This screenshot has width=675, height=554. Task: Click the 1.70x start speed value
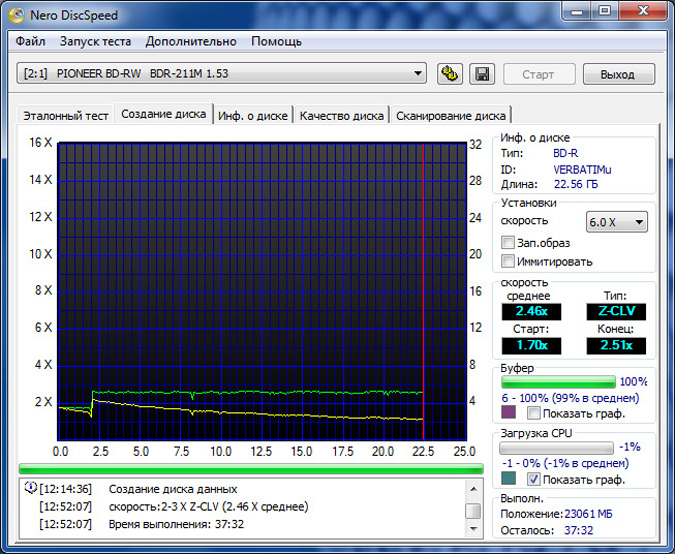coord(531,345)
